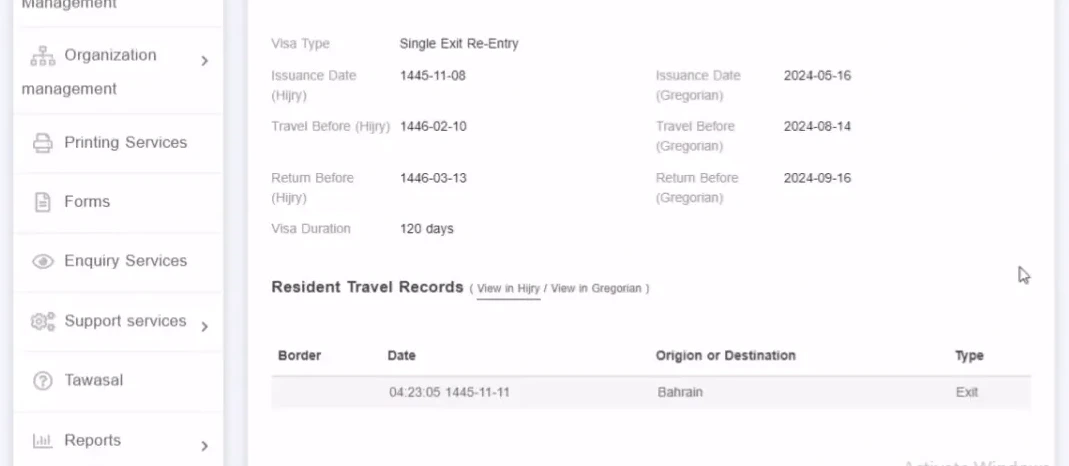Image resolution: width=1069 pixels, height=466 pixels.
Task: Click the Date column header
Action: coord(402,356)
